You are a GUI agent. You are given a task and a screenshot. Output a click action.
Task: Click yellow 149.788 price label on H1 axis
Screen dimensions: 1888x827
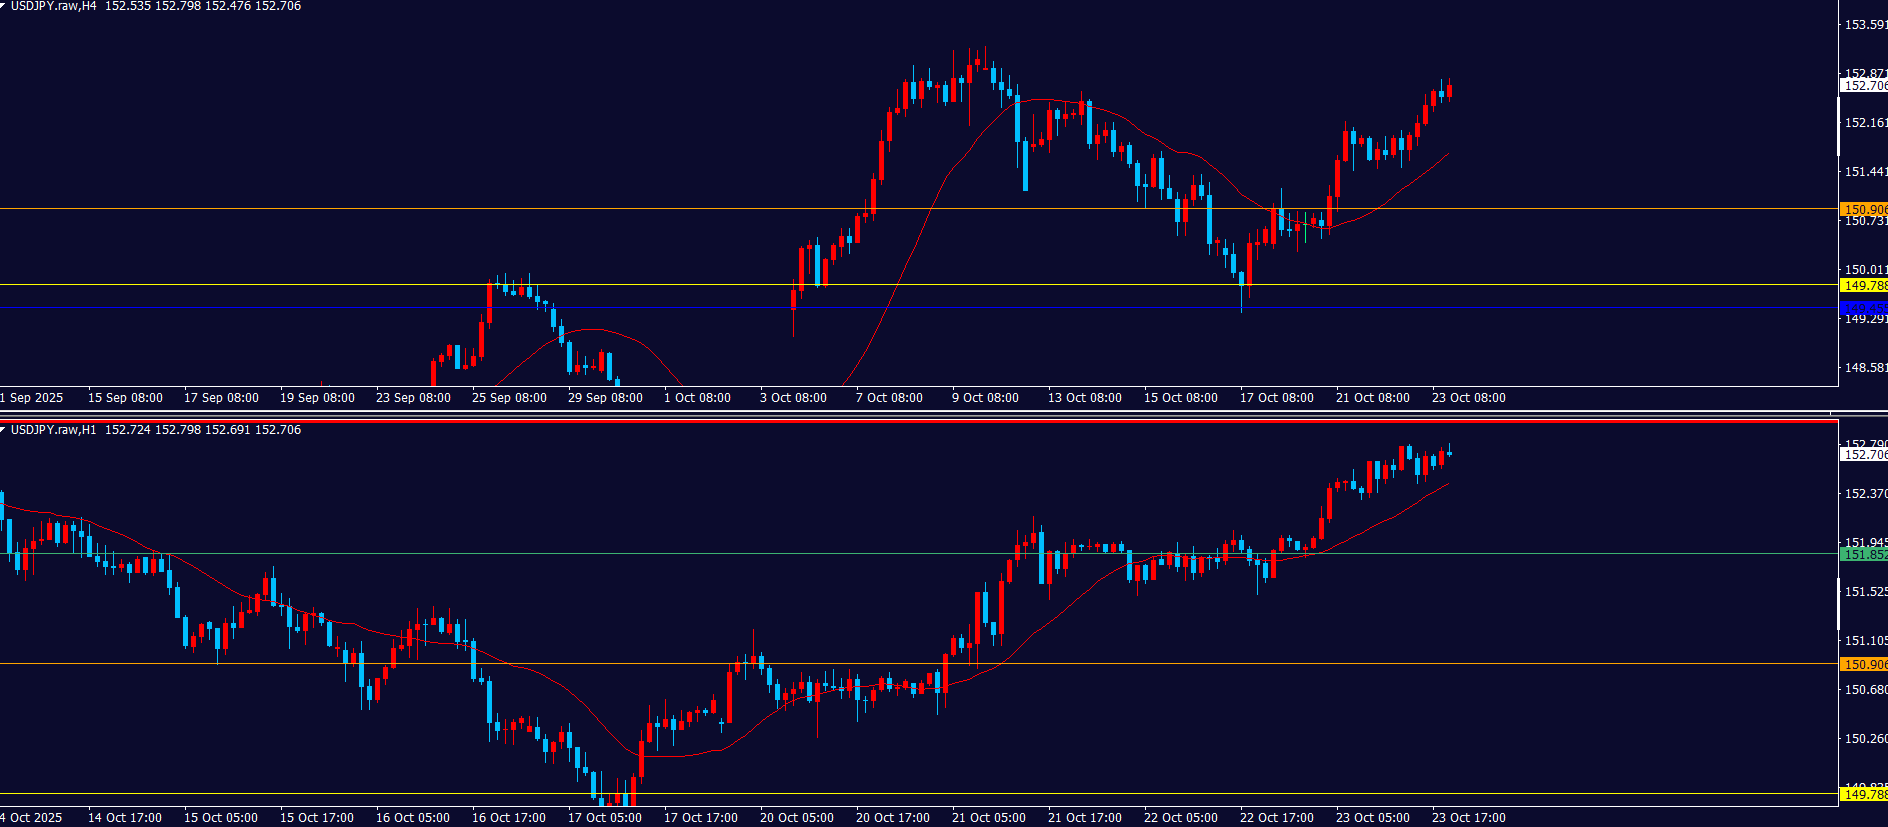coord(1864,794)
